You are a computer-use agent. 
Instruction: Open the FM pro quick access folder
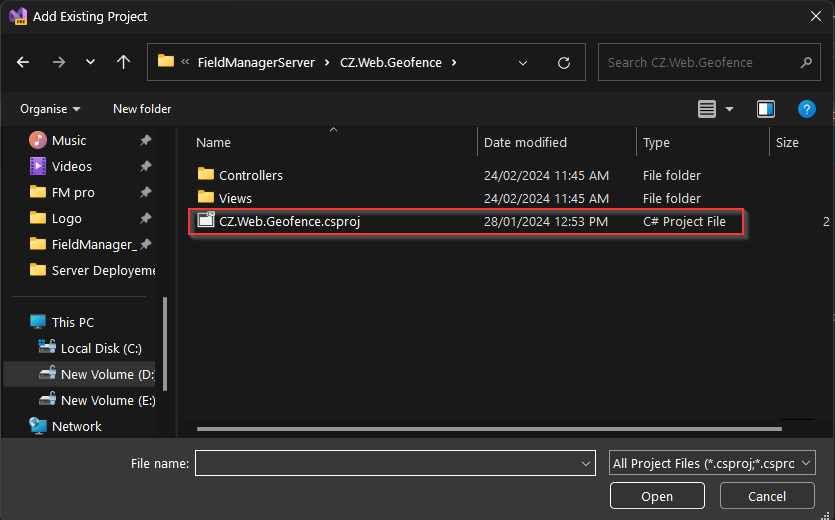[73, 193]
